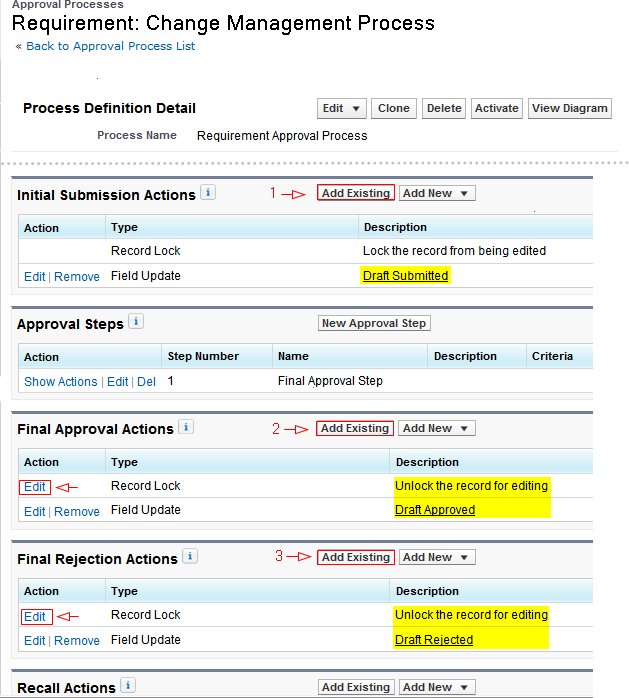Go back to Approval Process List
The height and width of the screenshot is (698, 629).
click(110, 46)
